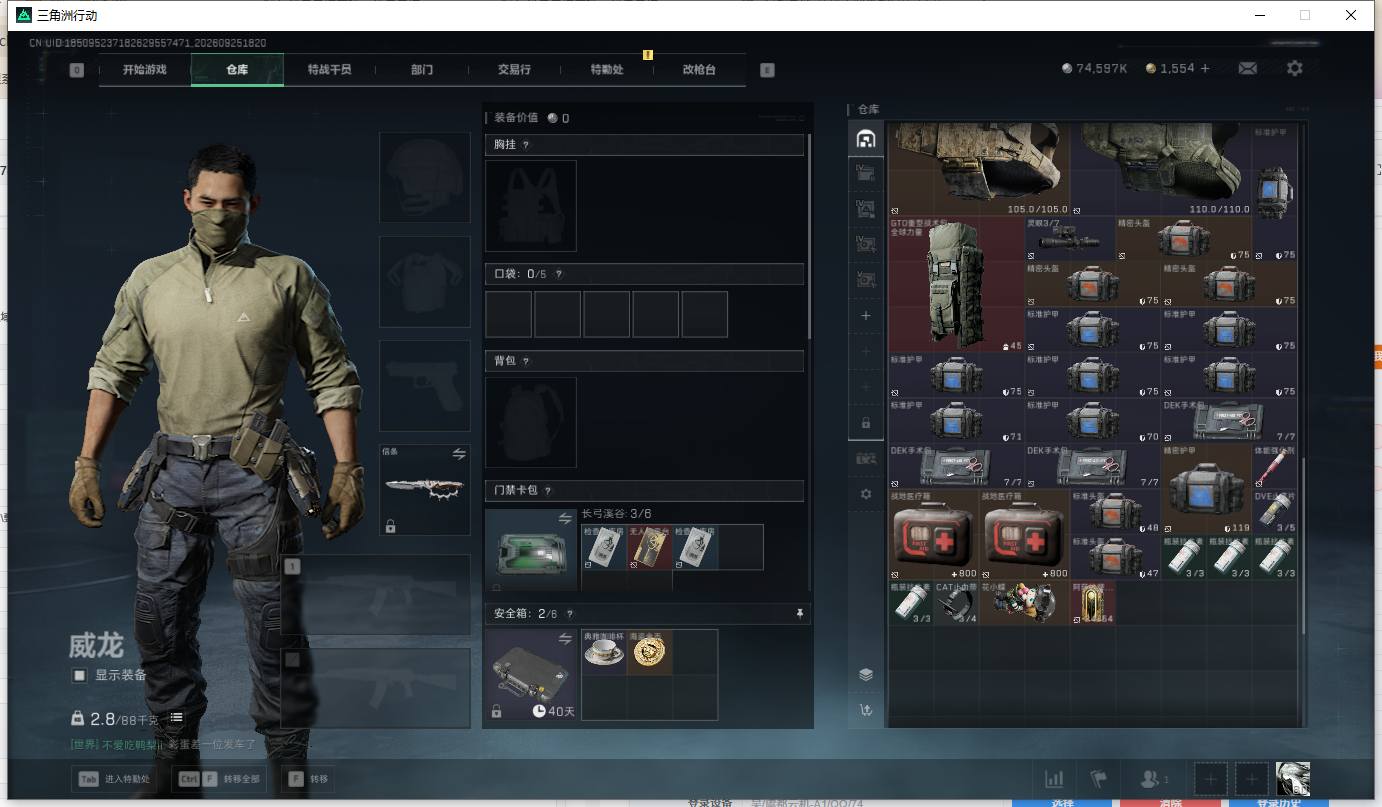Click swap arrows on the 安全箱 case
1382x807 pixels.
click(x=565, y=638)
